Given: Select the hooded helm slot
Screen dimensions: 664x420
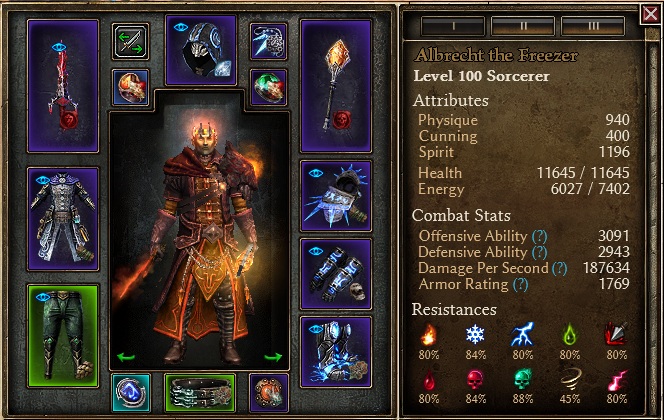Looking at the screenshot, I should pyautogui.click(x=201, y=50).
